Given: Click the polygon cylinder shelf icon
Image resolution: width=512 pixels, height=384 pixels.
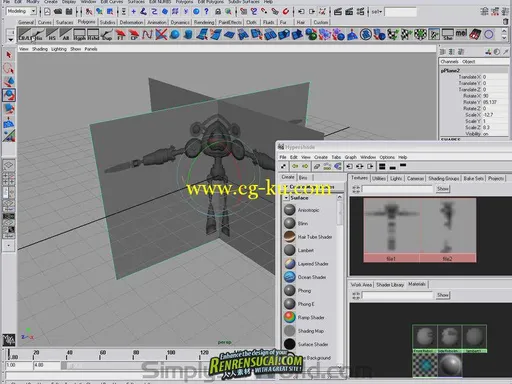Looking at the screenshot, I should pyautogui.click(x=188, y=34).
